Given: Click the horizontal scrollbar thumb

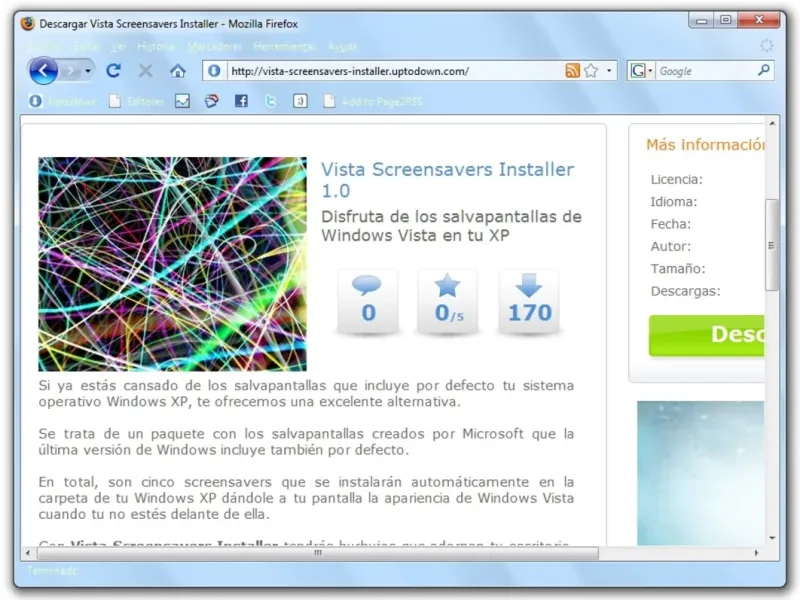Looking at the screenshot, I should pos(317,553).
